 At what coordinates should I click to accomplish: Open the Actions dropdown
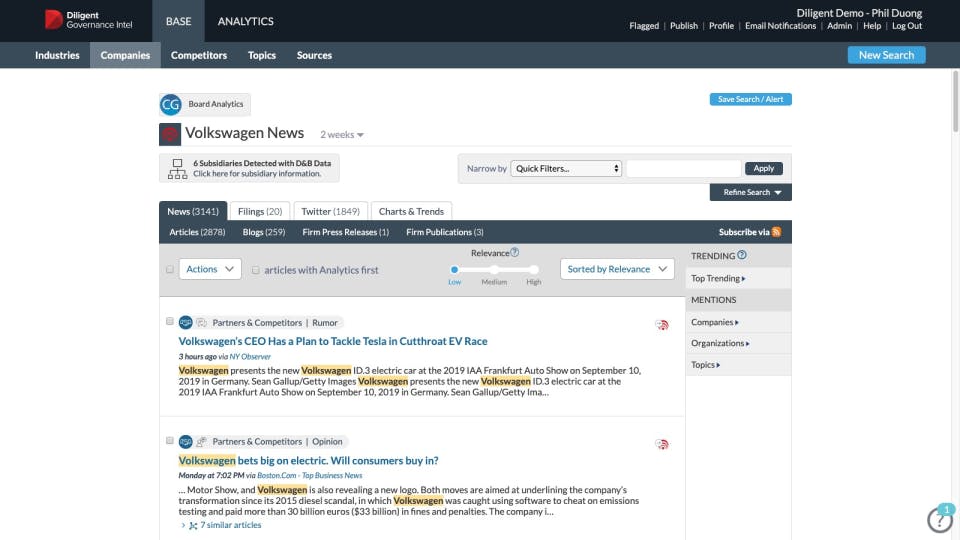coord(210,269)
